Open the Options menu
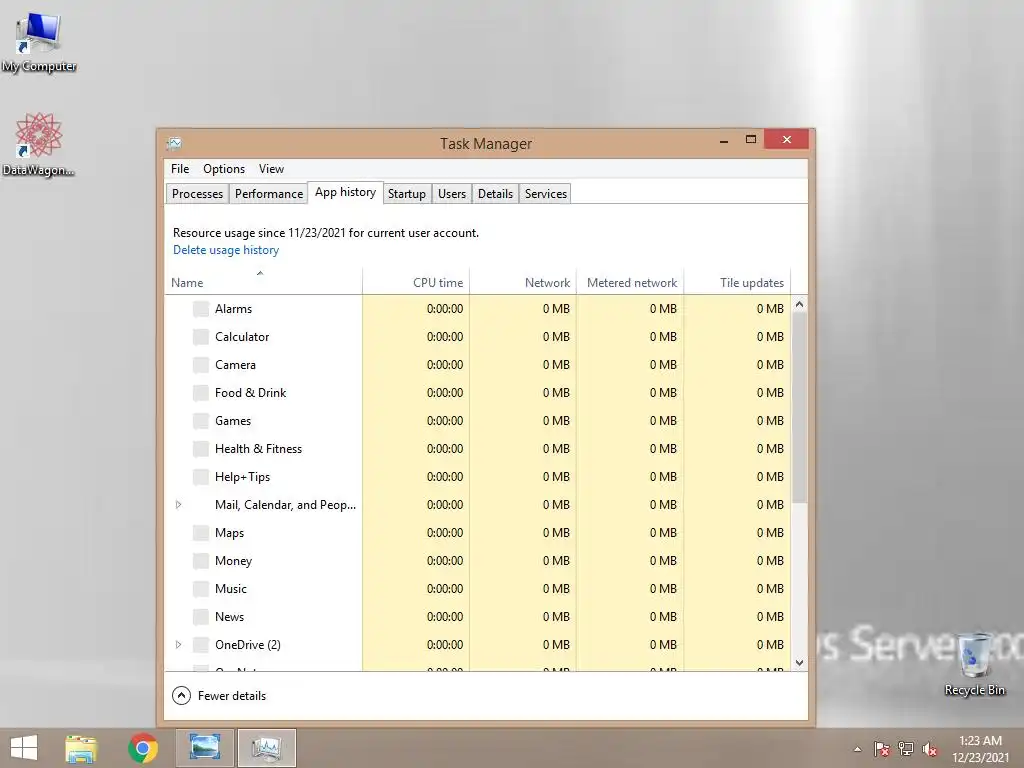This screenshot has height=768, width=1024. pyautogui.click(x=224, y=169)
